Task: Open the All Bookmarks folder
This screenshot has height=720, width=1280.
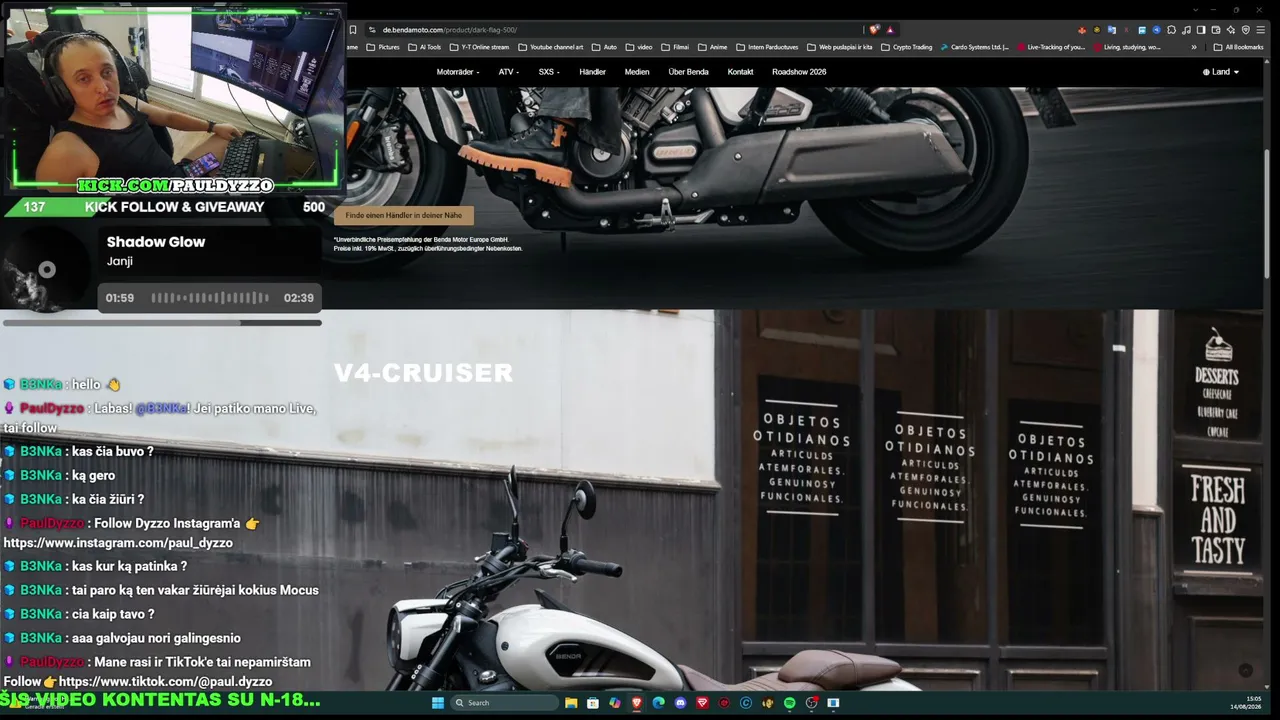Action: click(x=1238, y=47)
